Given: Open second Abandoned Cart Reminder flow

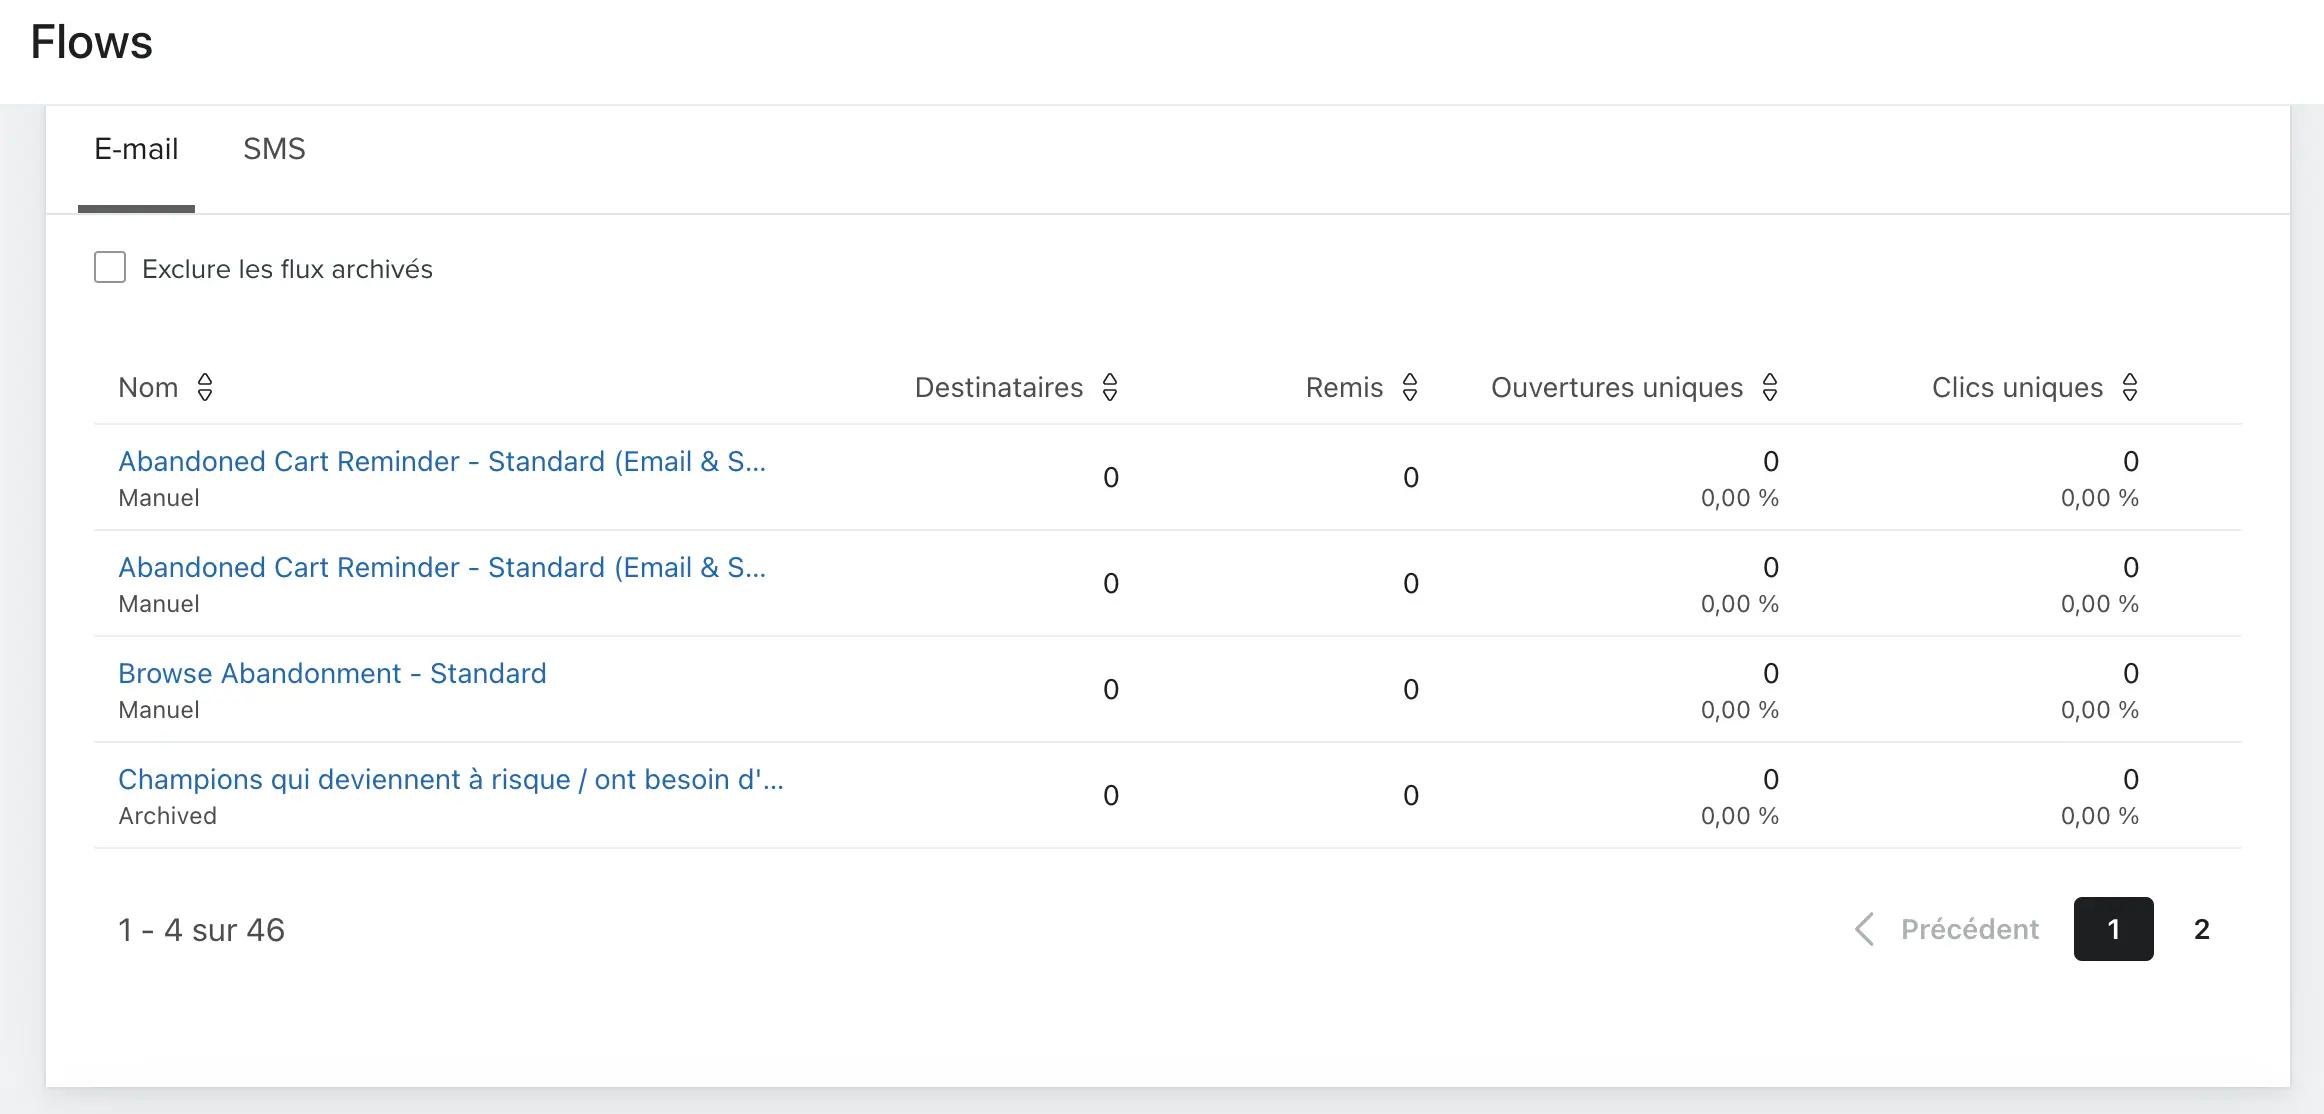Looking at the screenshot, I should 442,567.
